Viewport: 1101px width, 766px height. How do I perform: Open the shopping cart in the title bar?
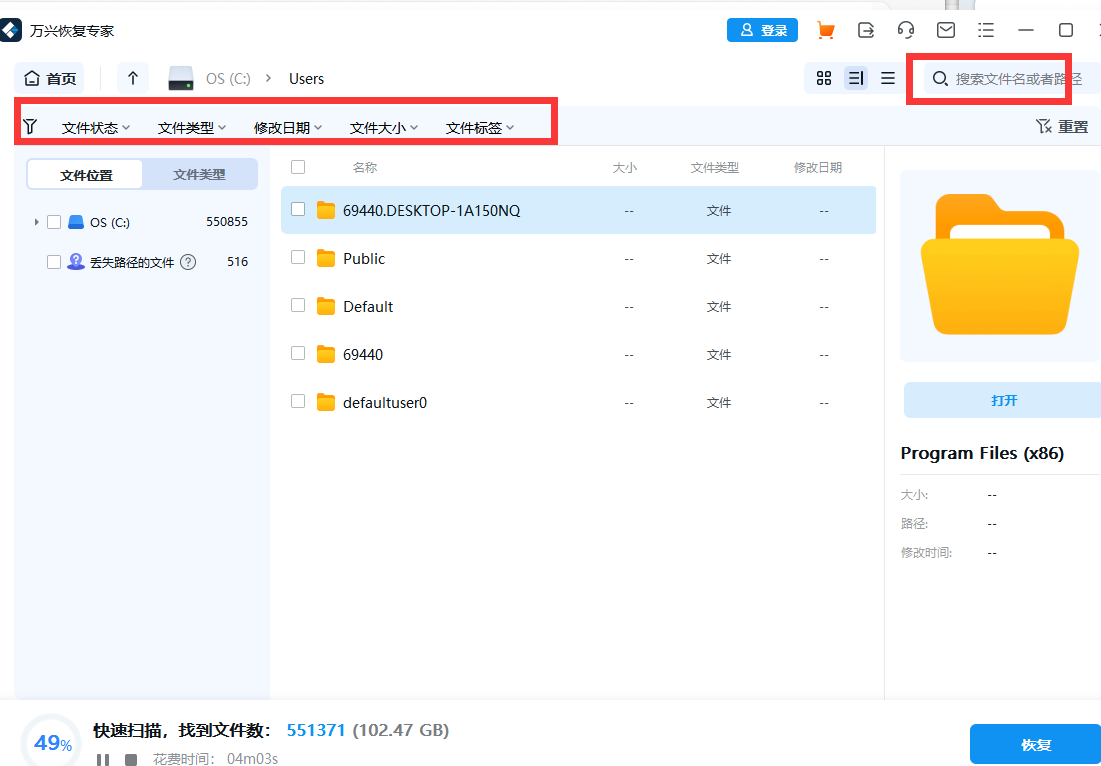pyautogui.click(x=826, y=30)
